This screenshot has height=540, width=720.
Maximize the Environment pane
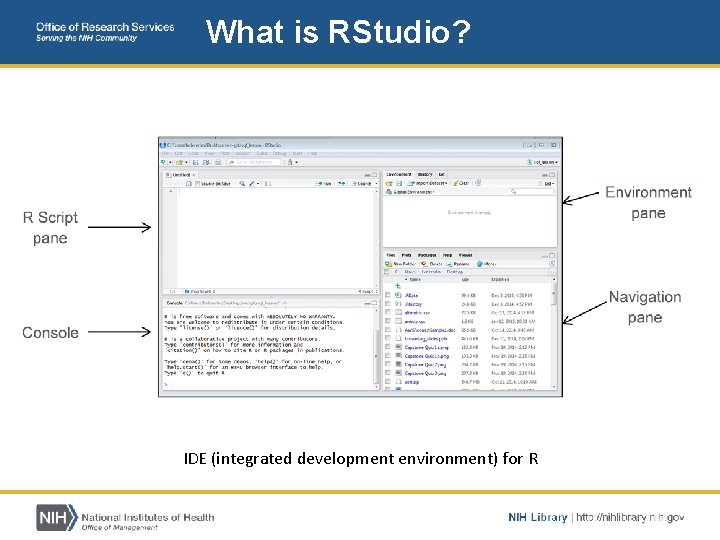(552, 175)
